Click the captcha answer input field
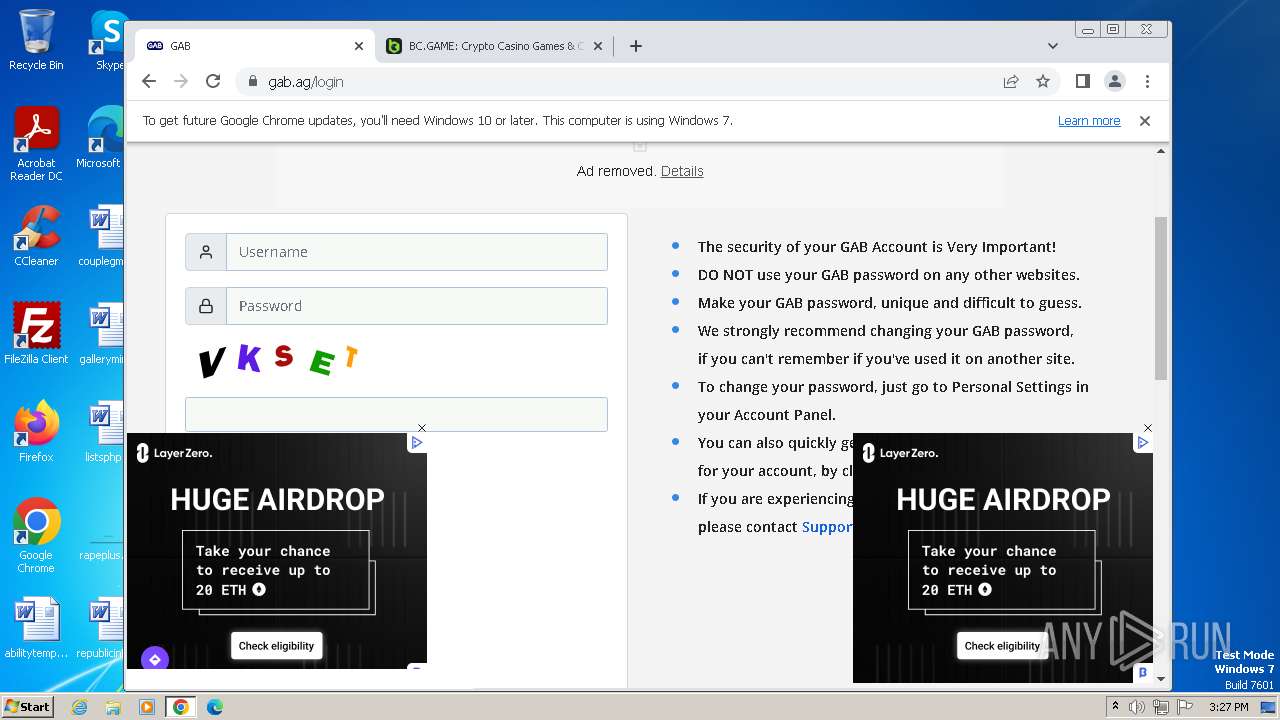 point(396,414)
